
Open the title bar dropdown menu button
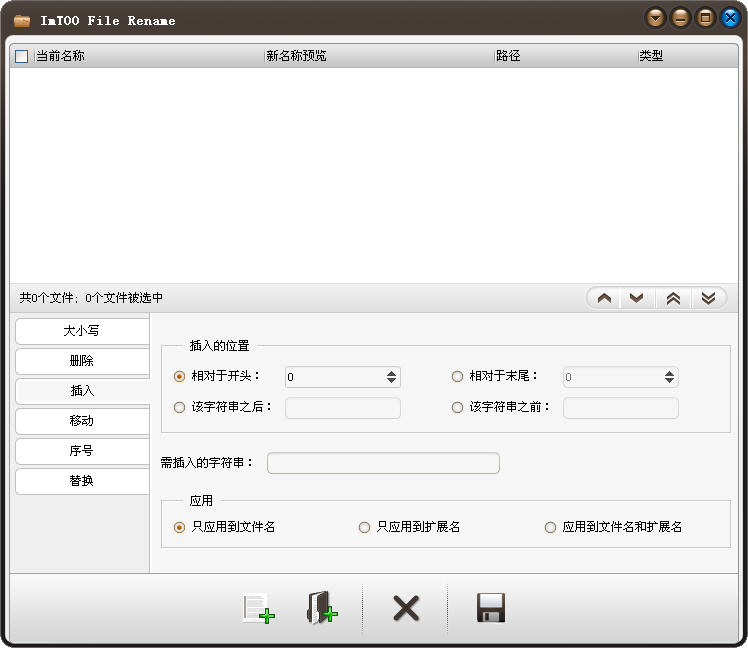coord(655,19)
